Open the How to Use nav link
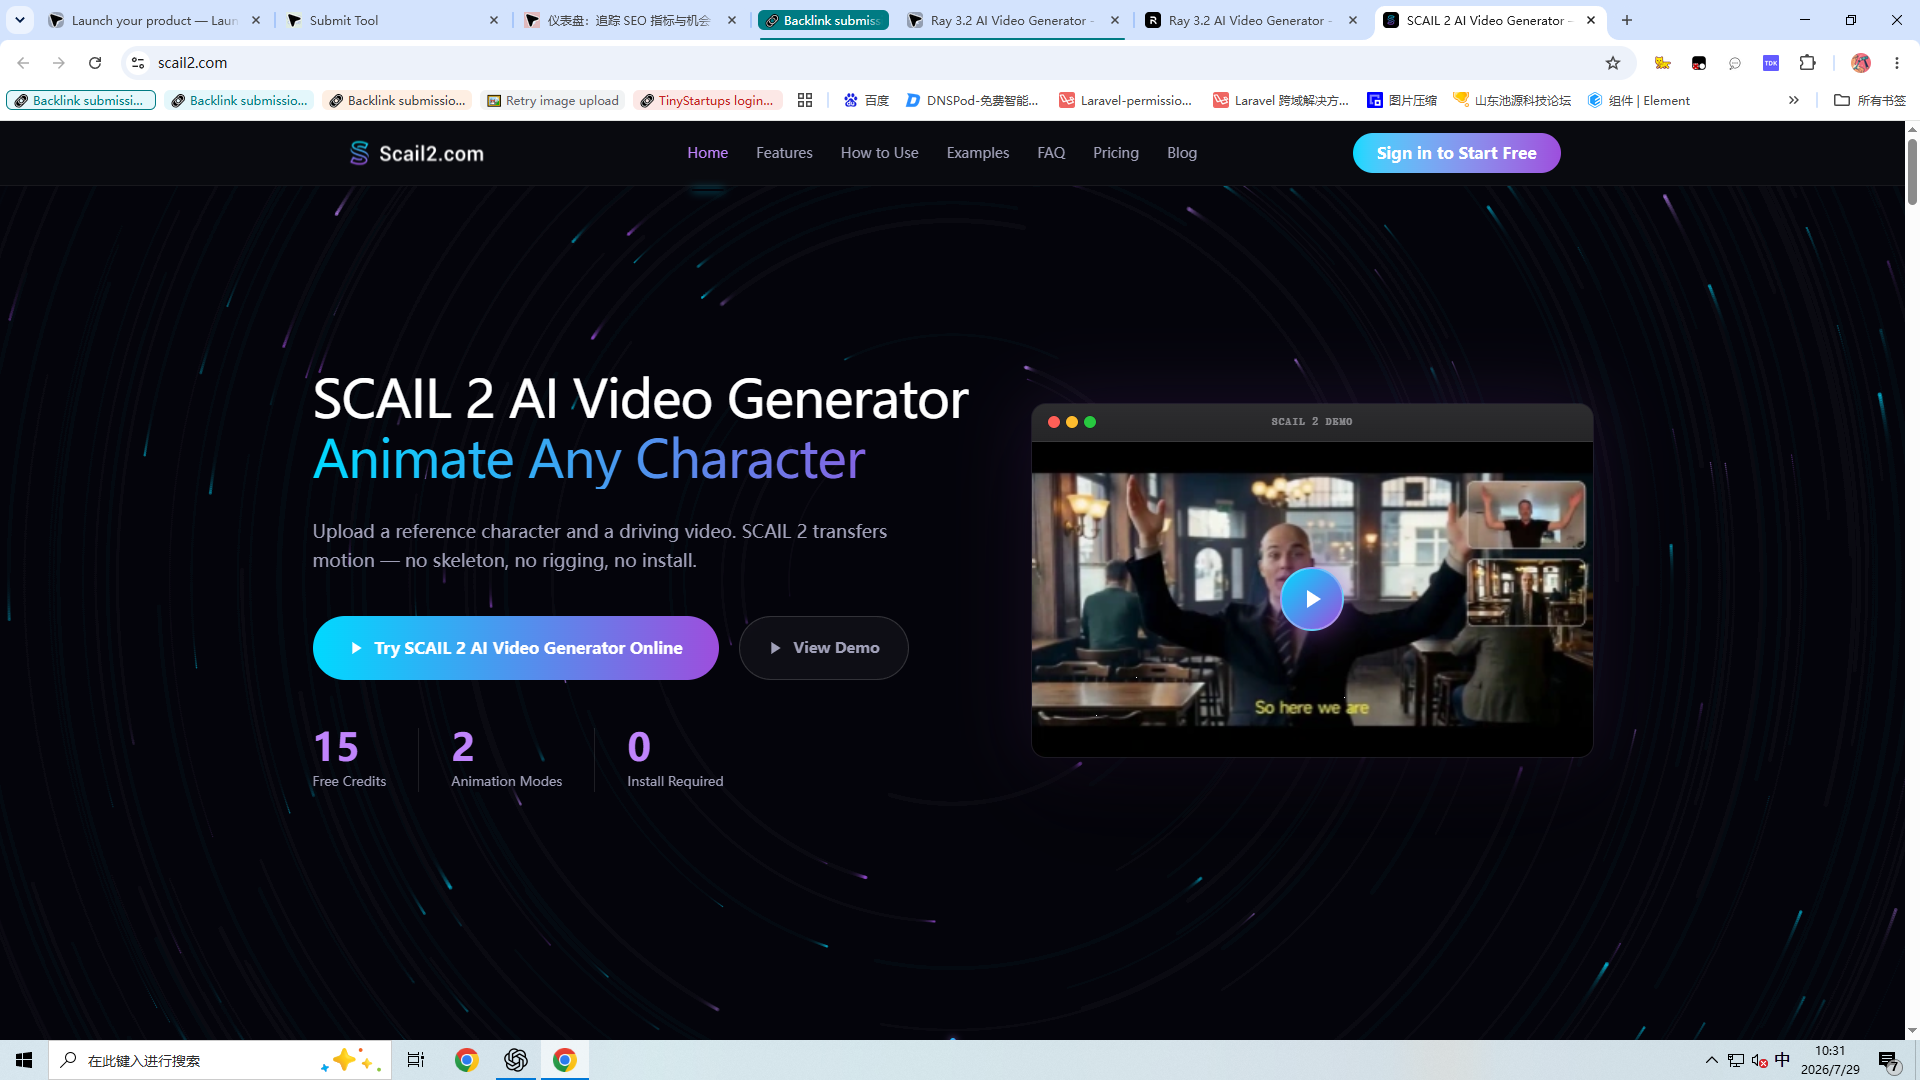Viewport: 1920px width, 1080px height. tap(880, 153)
